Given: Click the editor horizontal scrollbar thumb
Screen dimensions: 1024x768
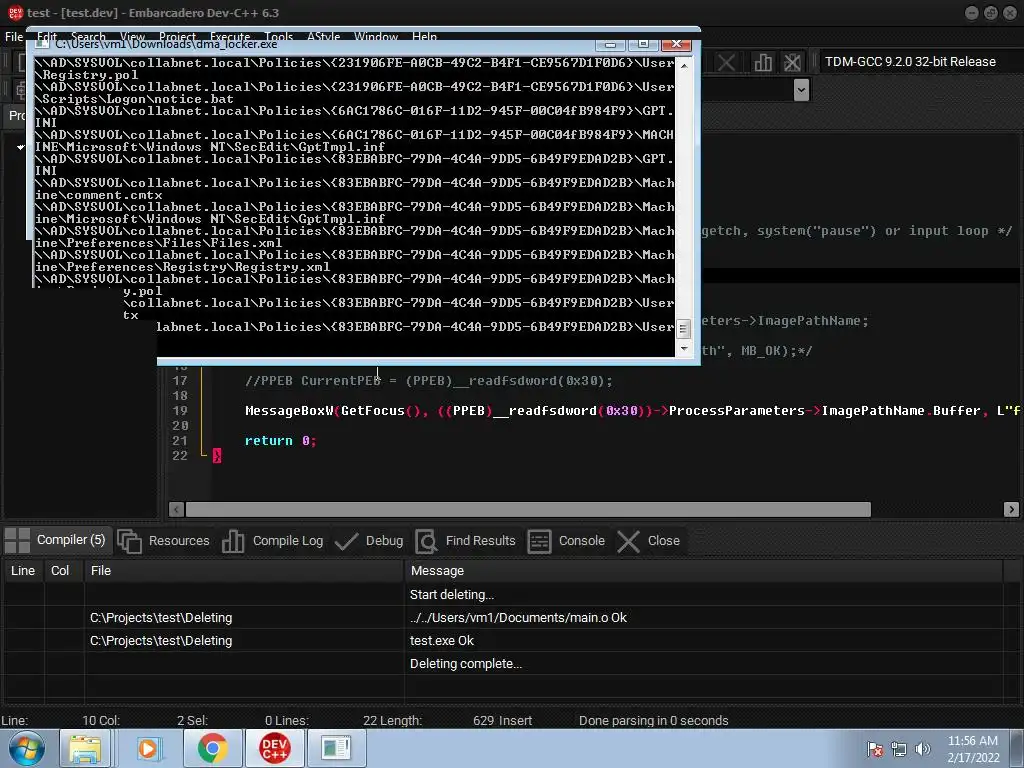Looking at the screenshot, I should point(528,509).
